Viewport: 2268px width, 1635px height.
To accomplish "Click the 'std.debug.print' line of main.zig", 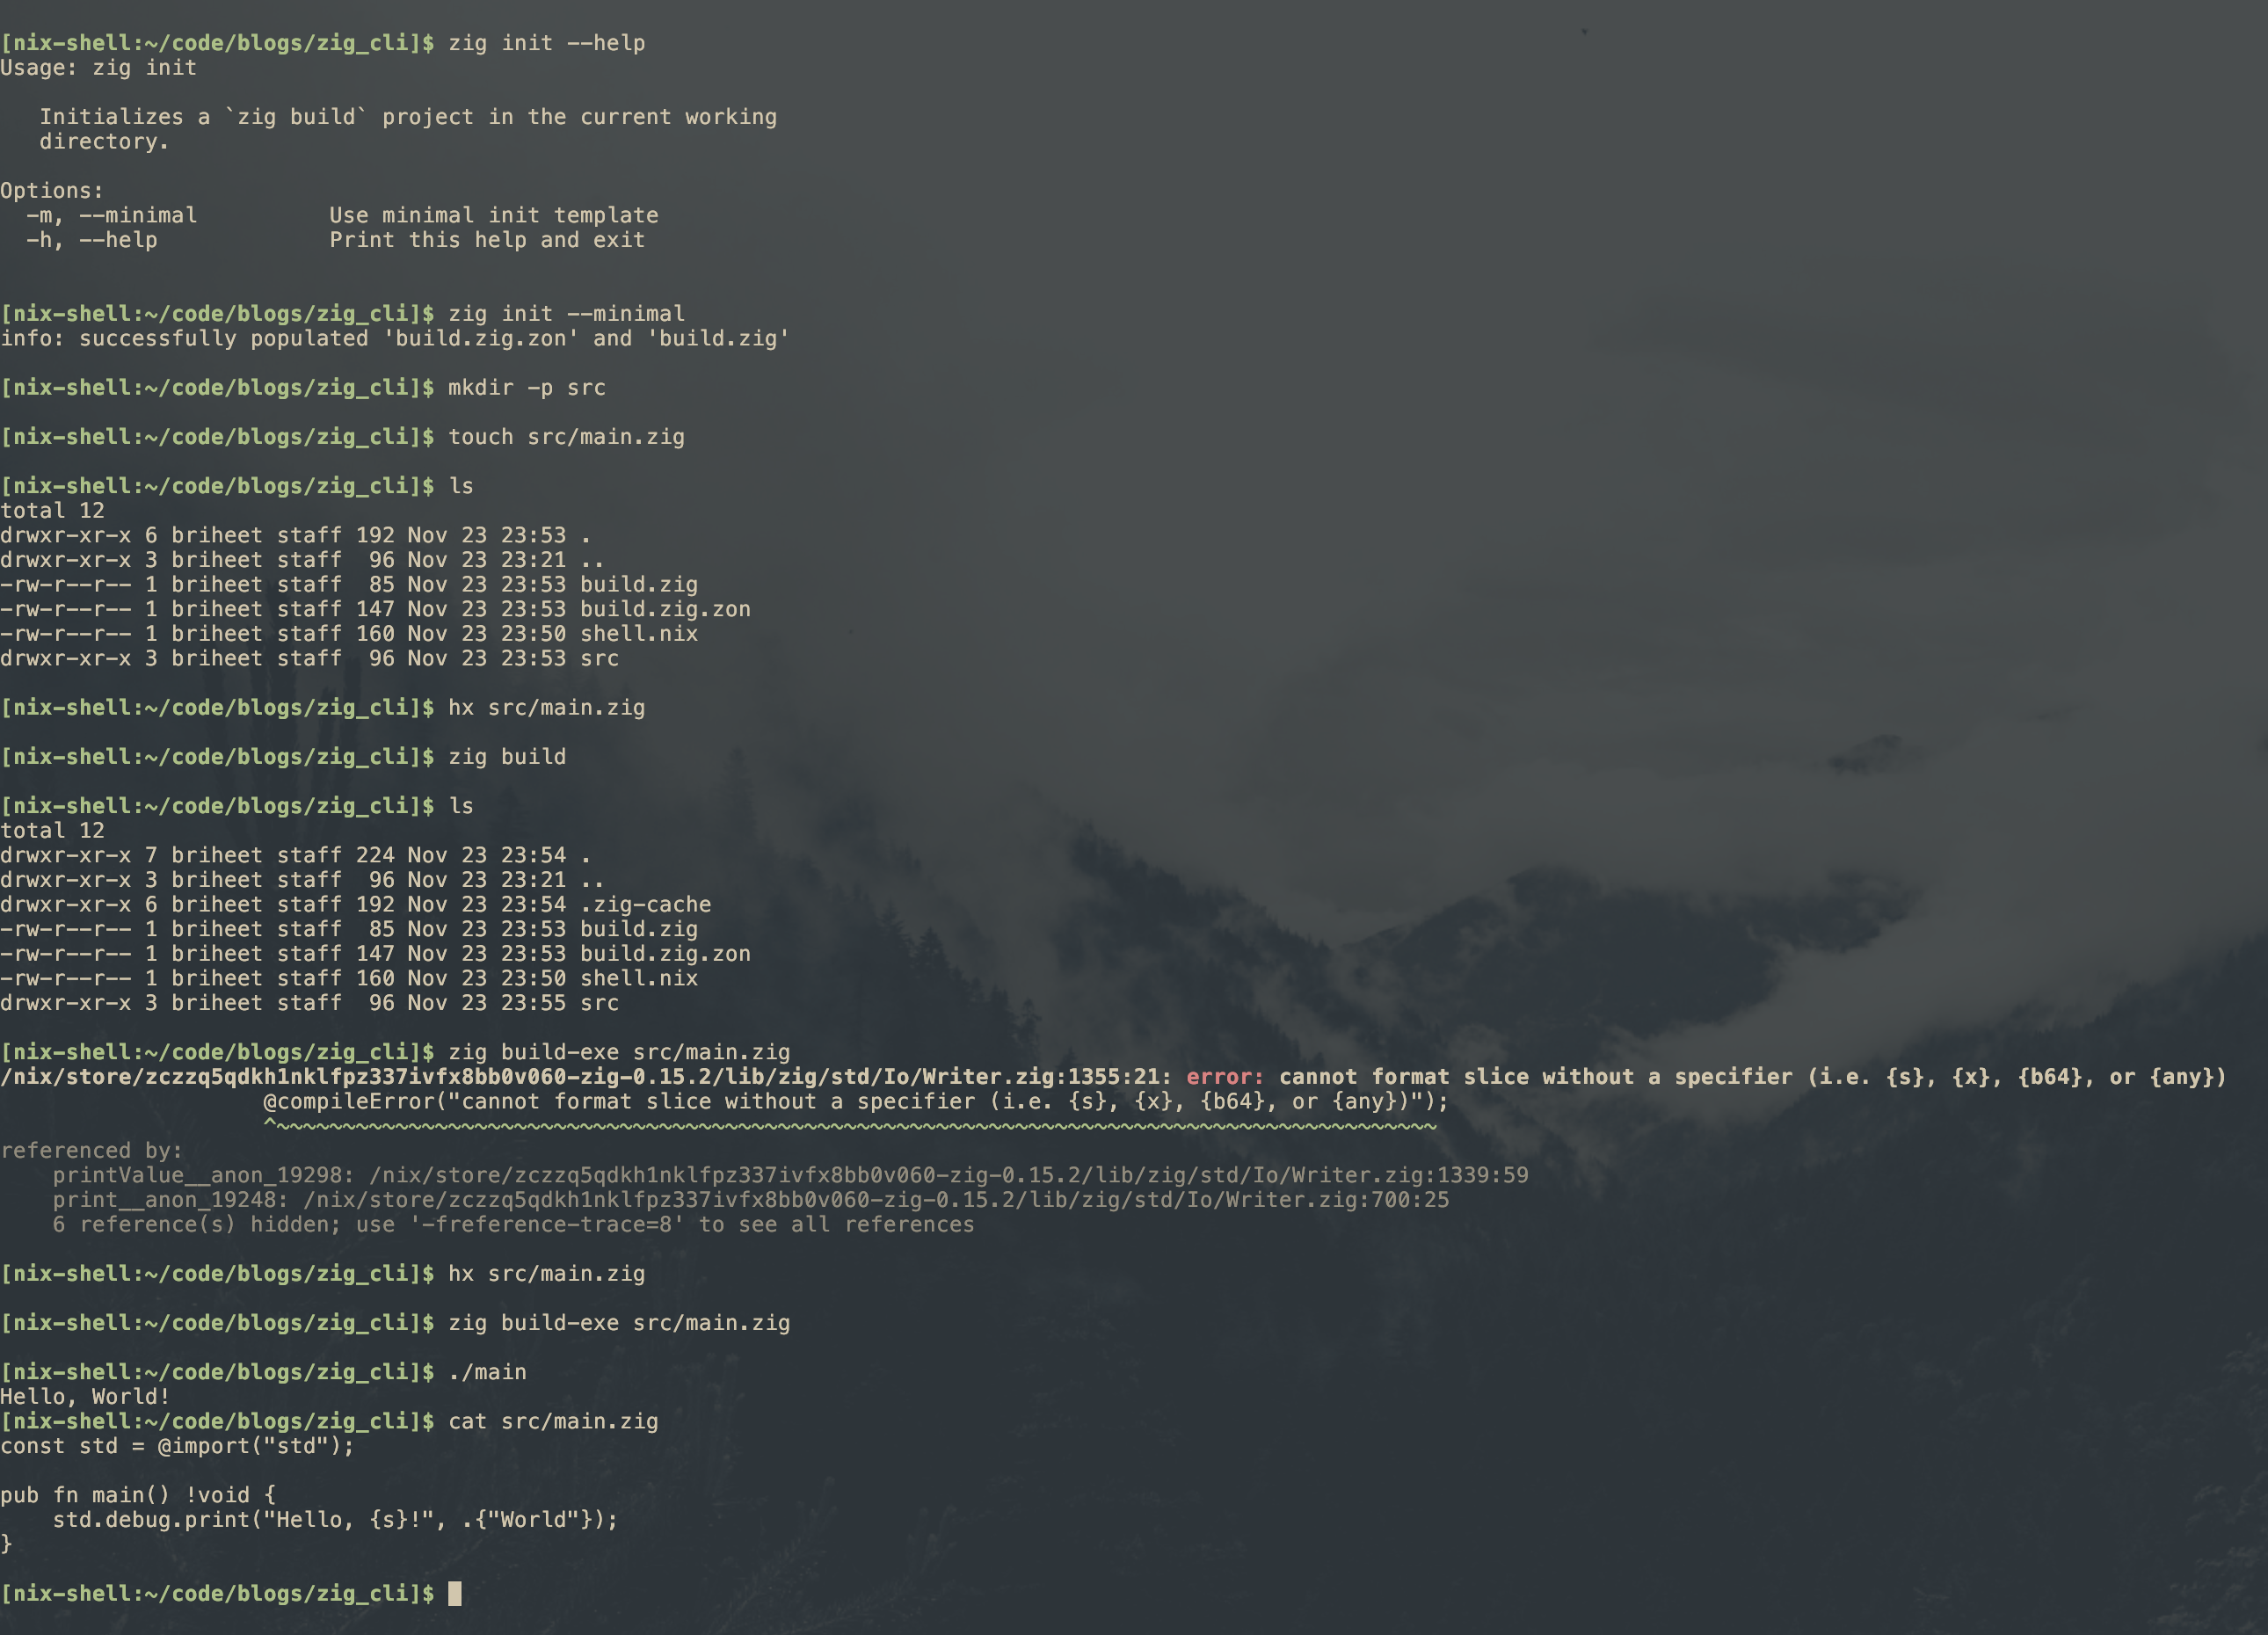I will (x=335, y=1519).
